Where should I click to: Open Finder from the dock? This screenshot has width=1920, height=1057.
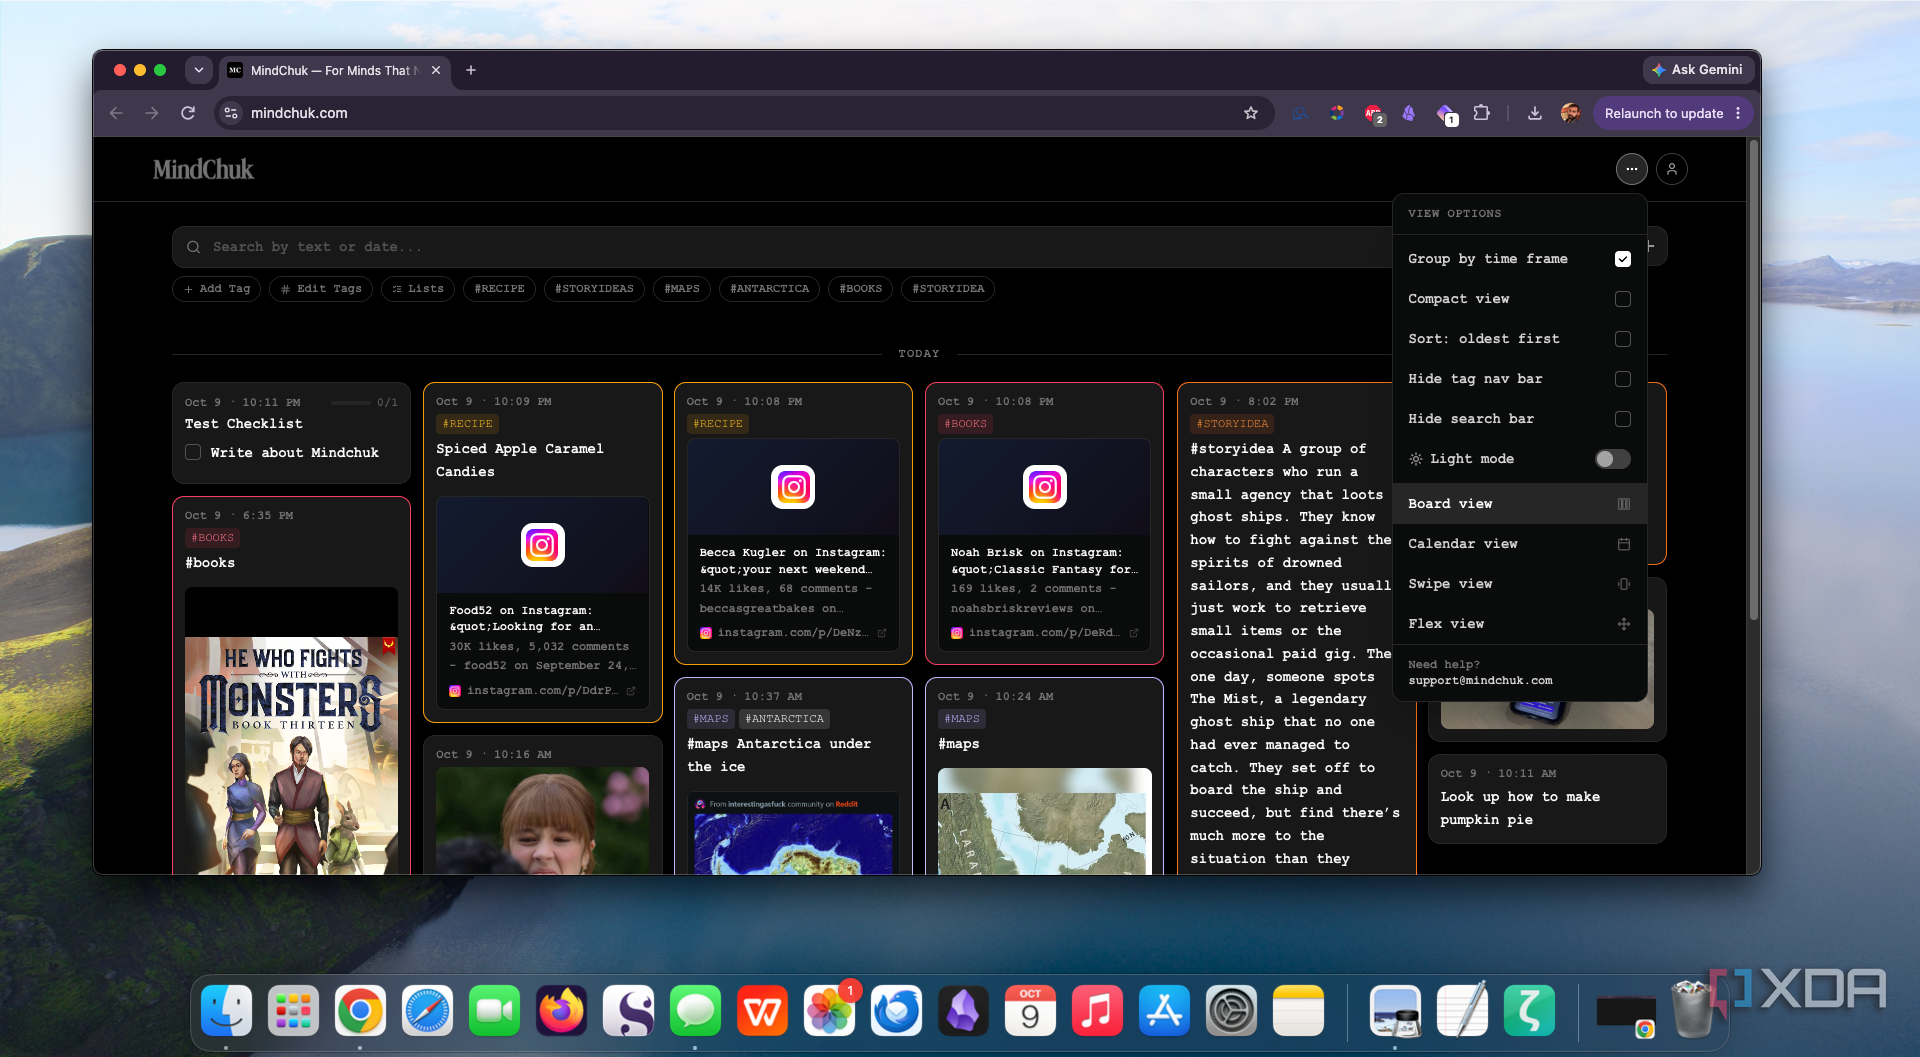(x=226, y=1011)
